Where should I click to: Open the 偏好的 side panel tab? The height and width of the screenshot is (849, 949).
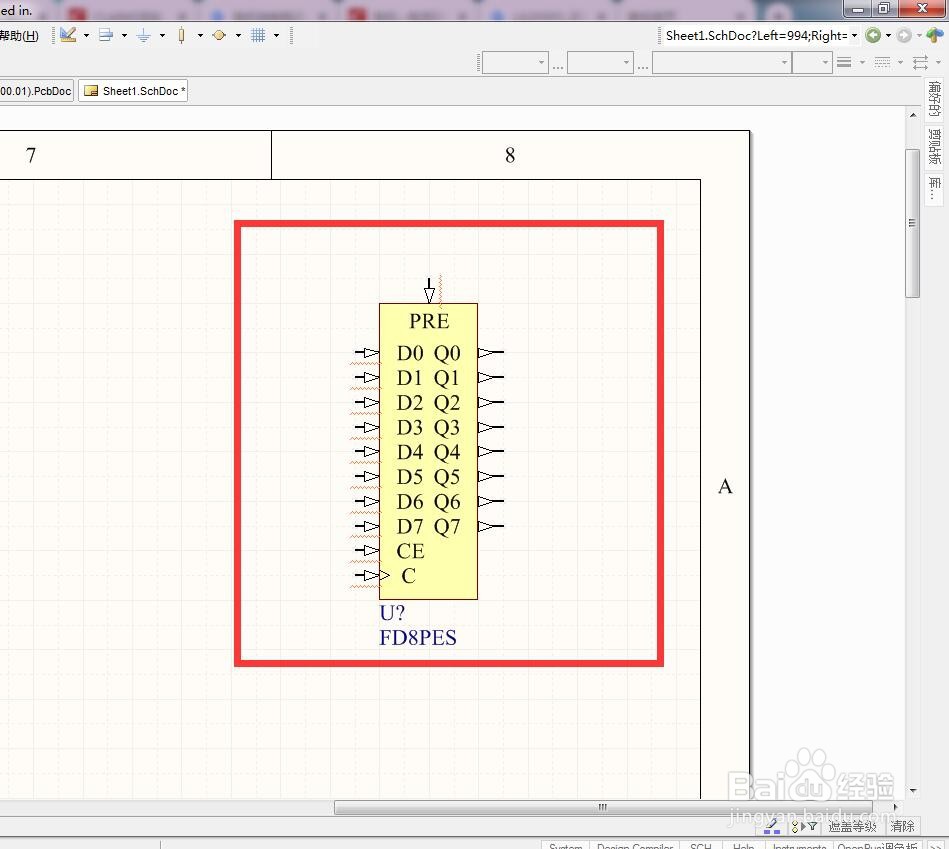pyautogui.click(x=934, y=99)
